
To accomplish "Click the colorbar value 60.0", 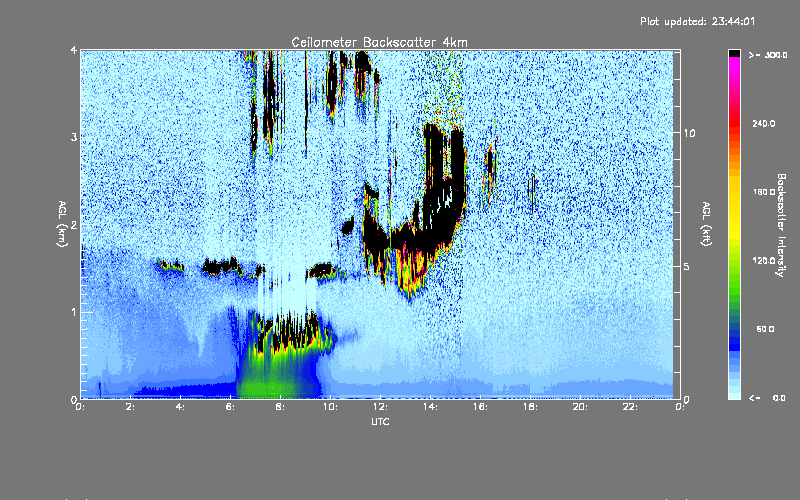I will pos(765,329).
